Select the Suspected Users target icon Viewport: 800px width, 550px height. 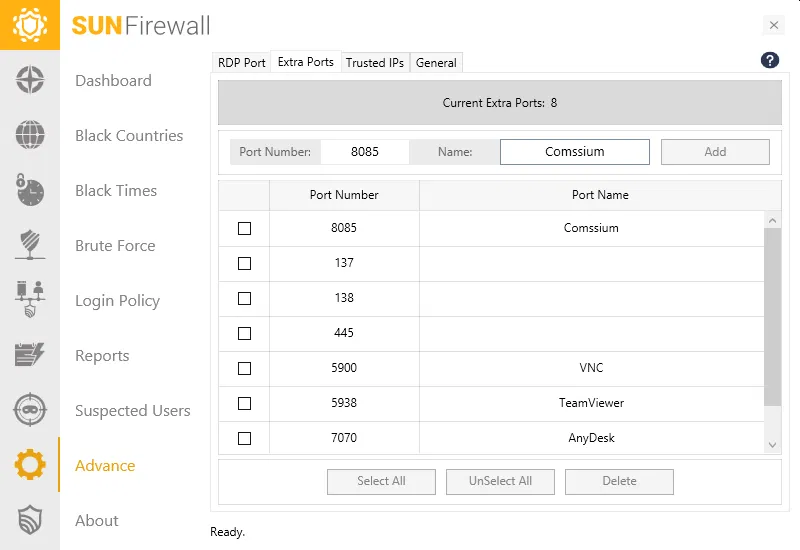(x=30, y=410)
